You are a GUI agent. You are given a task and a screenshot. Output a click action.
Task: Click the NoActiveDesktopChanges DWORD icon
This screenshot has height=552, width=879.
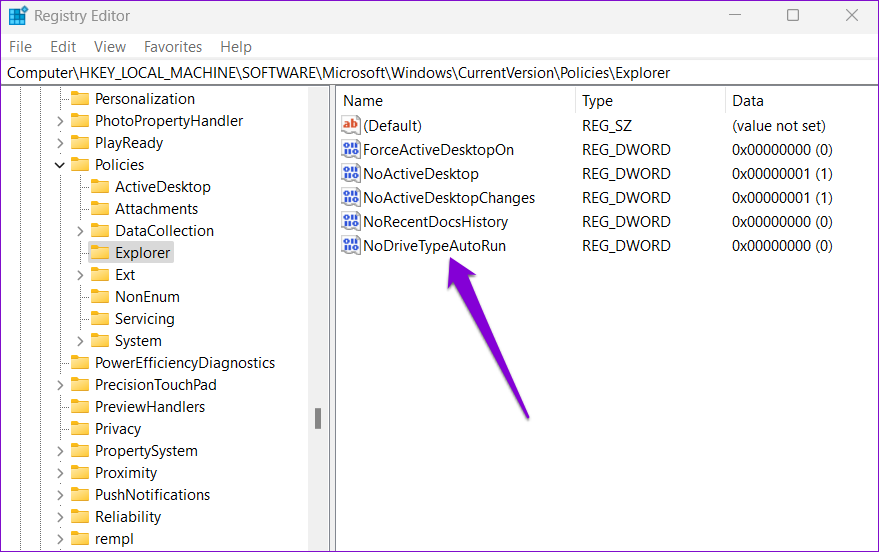click(351, 198)
